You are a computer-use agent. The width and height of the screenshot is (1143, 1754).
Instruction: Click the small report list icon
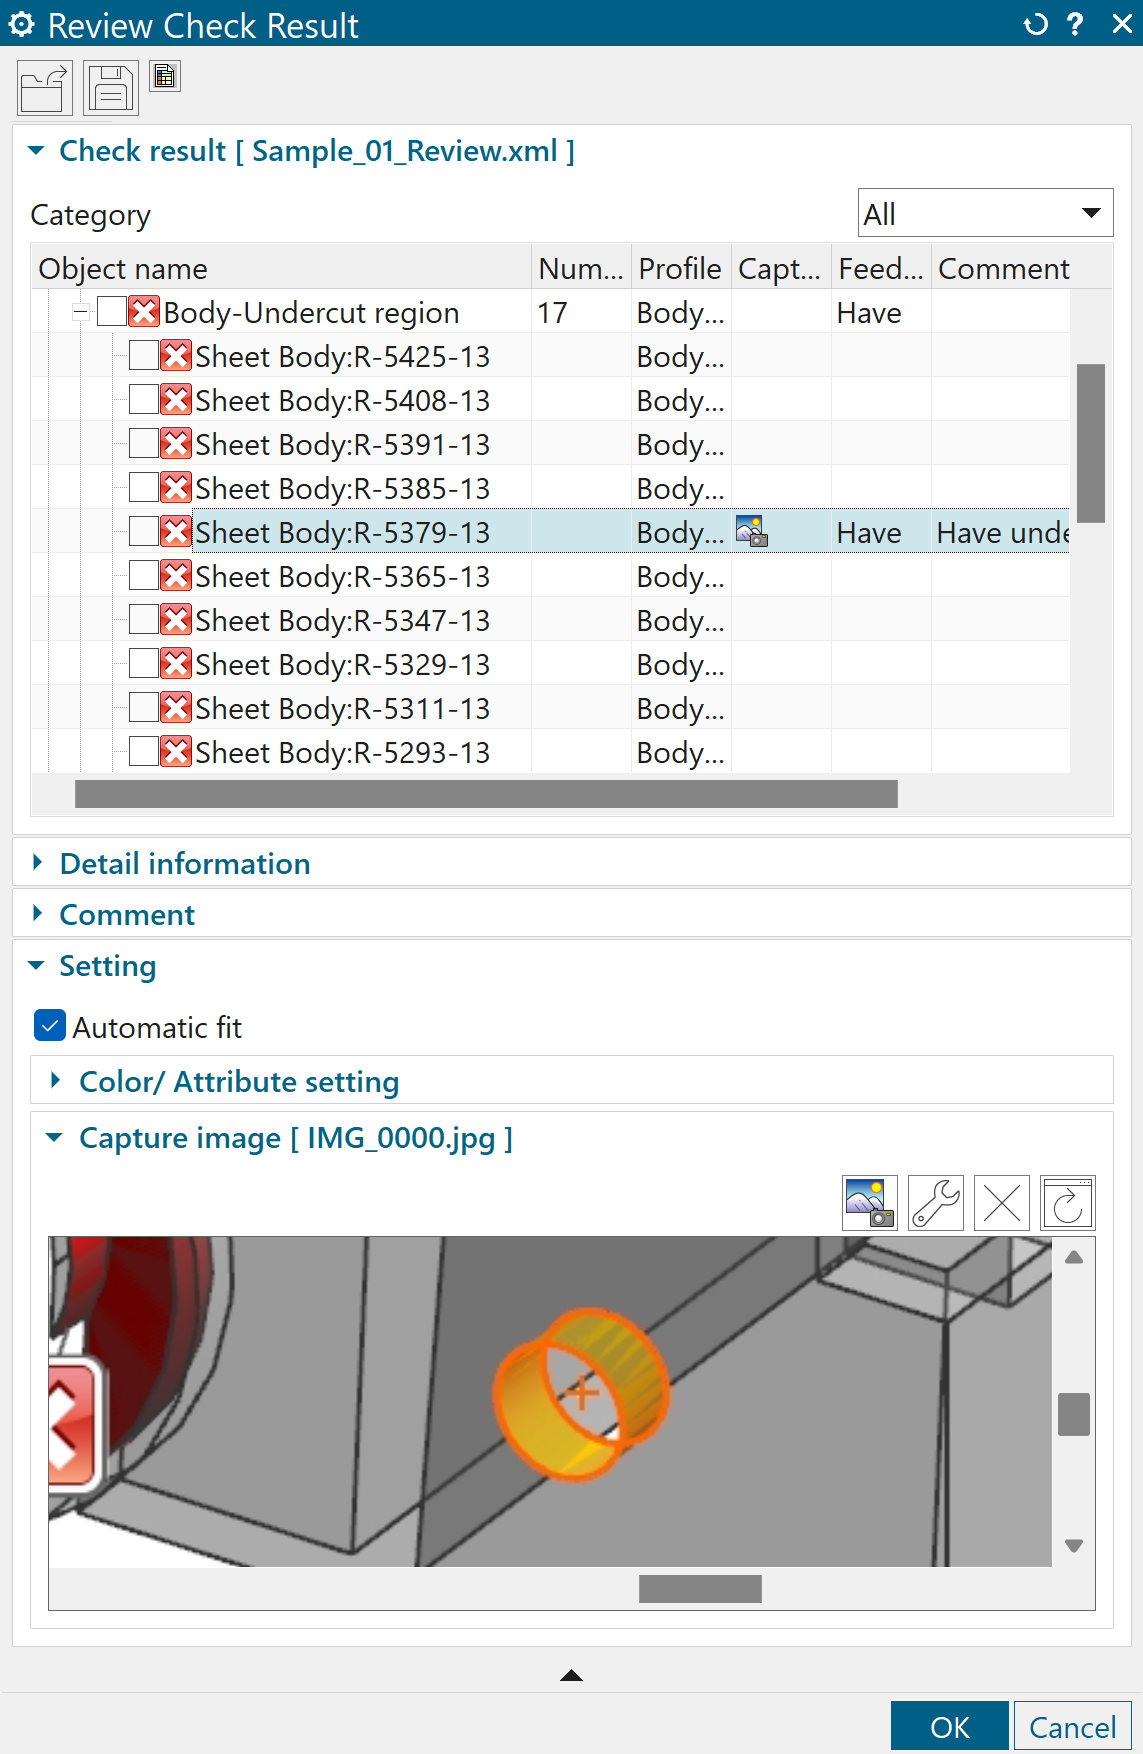pyautogui.click(x=165, y=76)
